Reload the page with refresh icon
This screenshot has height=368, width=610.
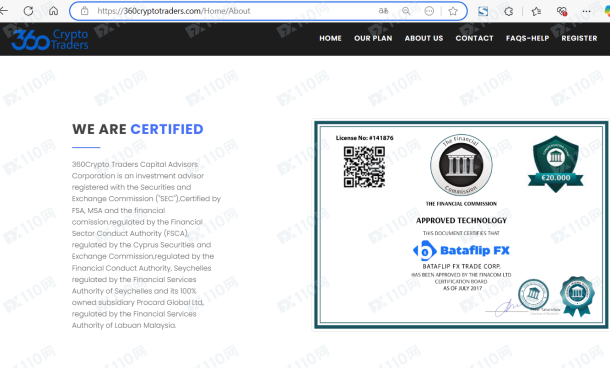tap(28, 11)
